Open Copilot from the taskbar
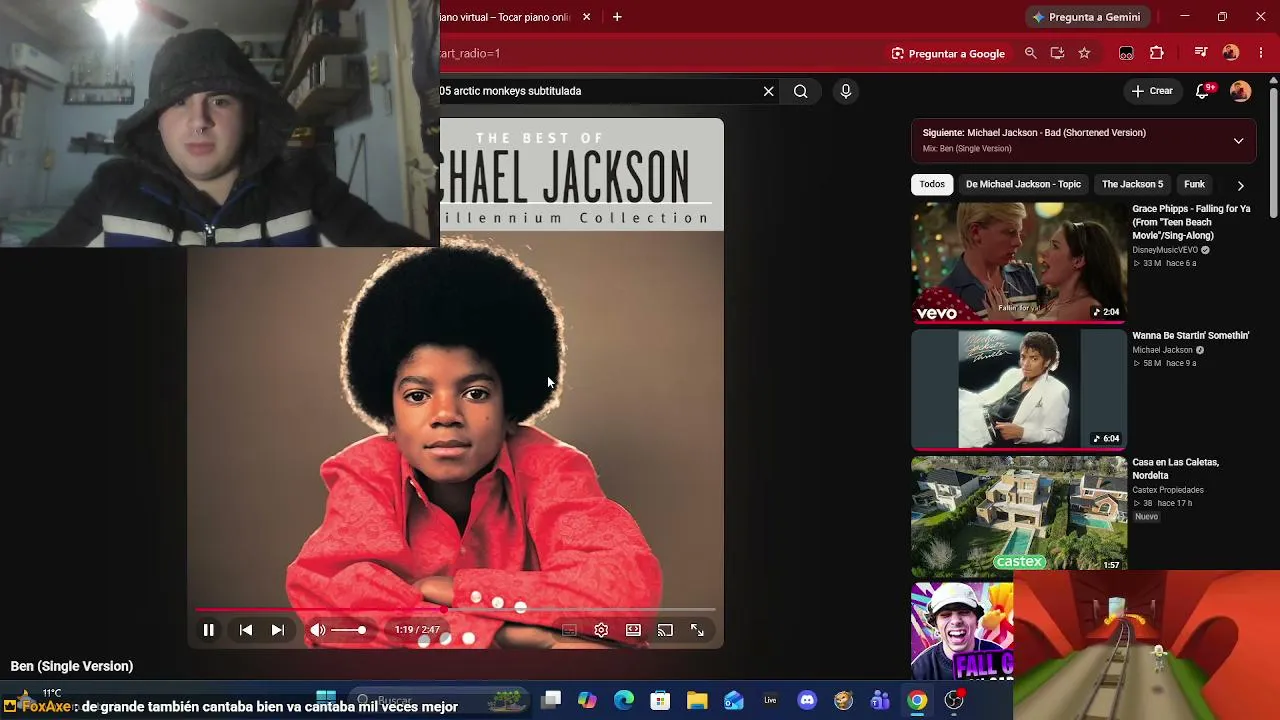 pos(587,700)
